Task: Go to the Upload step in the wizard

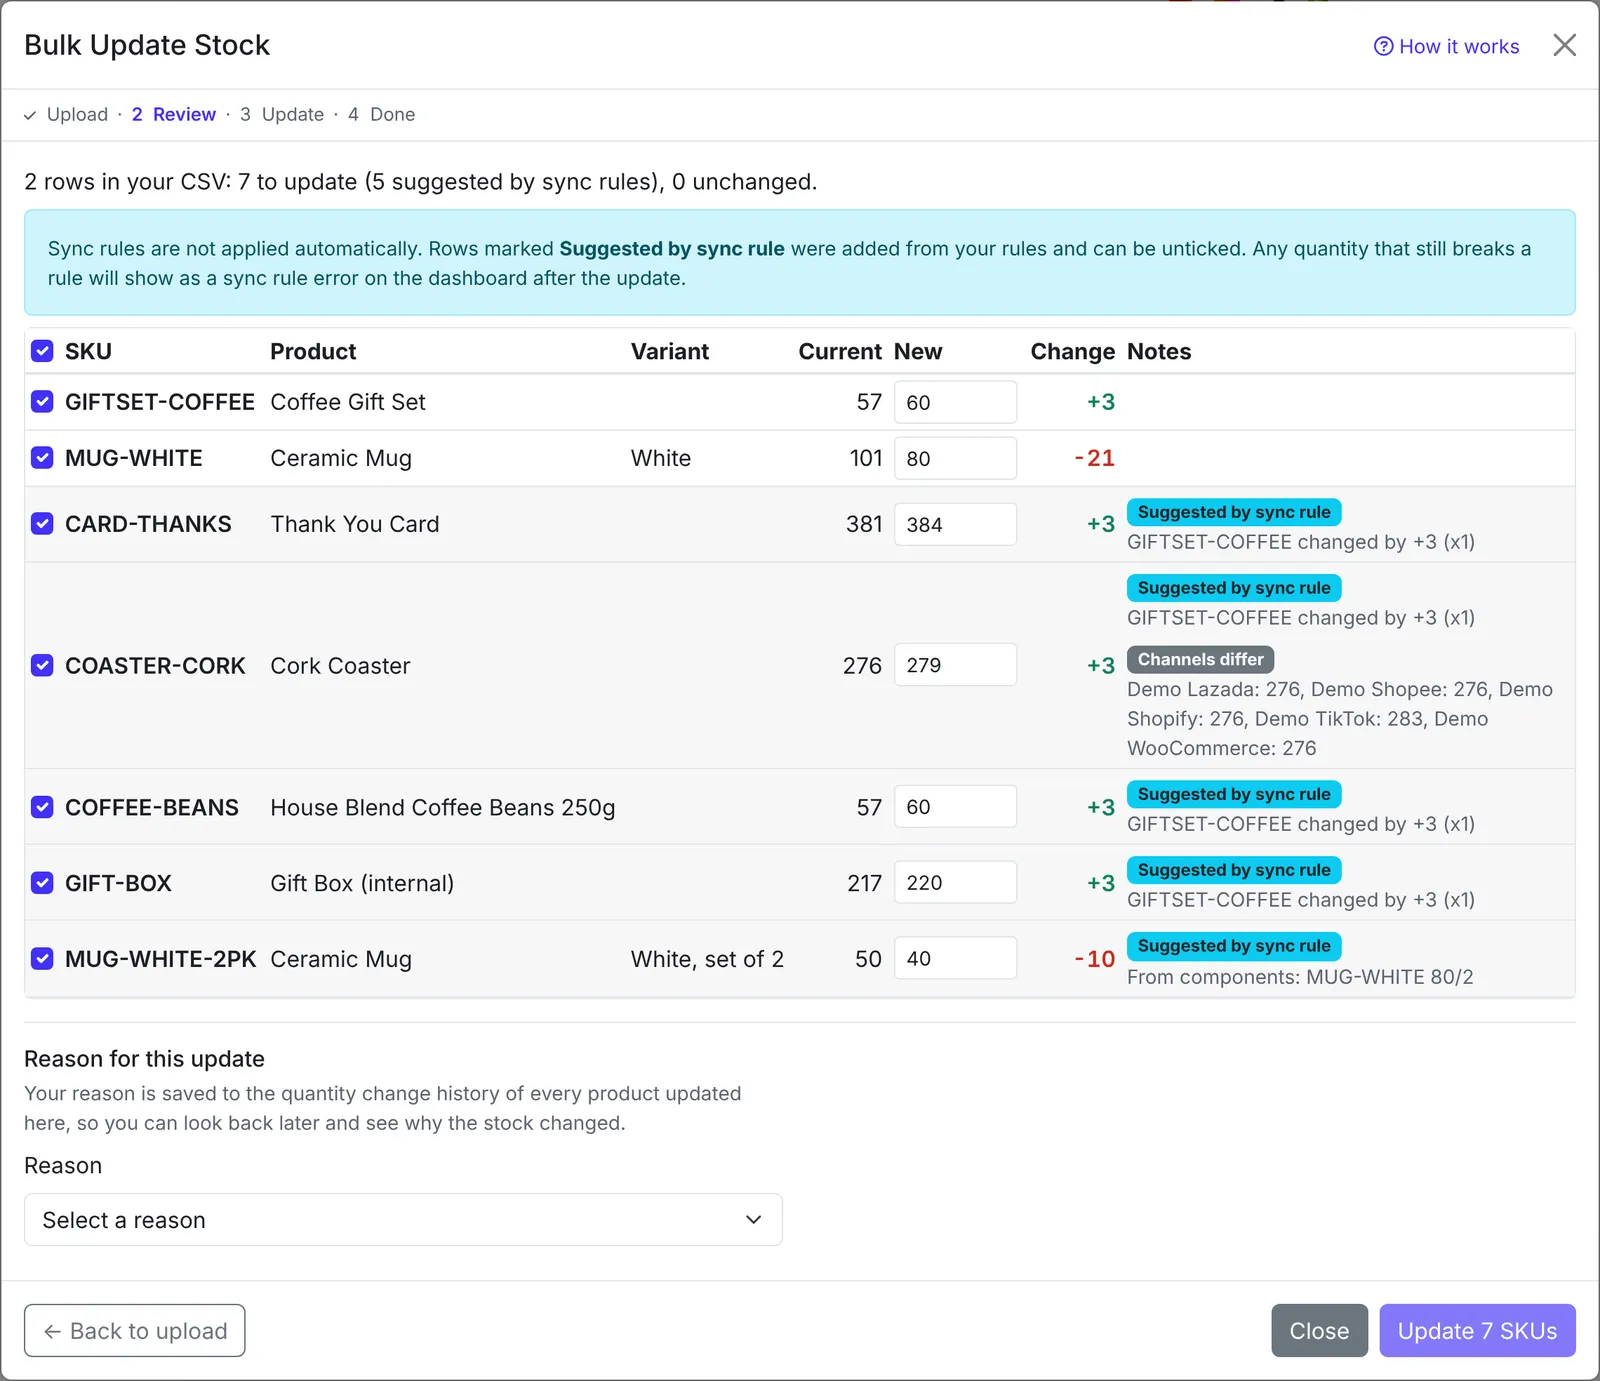Action: [x=67, y=114]
